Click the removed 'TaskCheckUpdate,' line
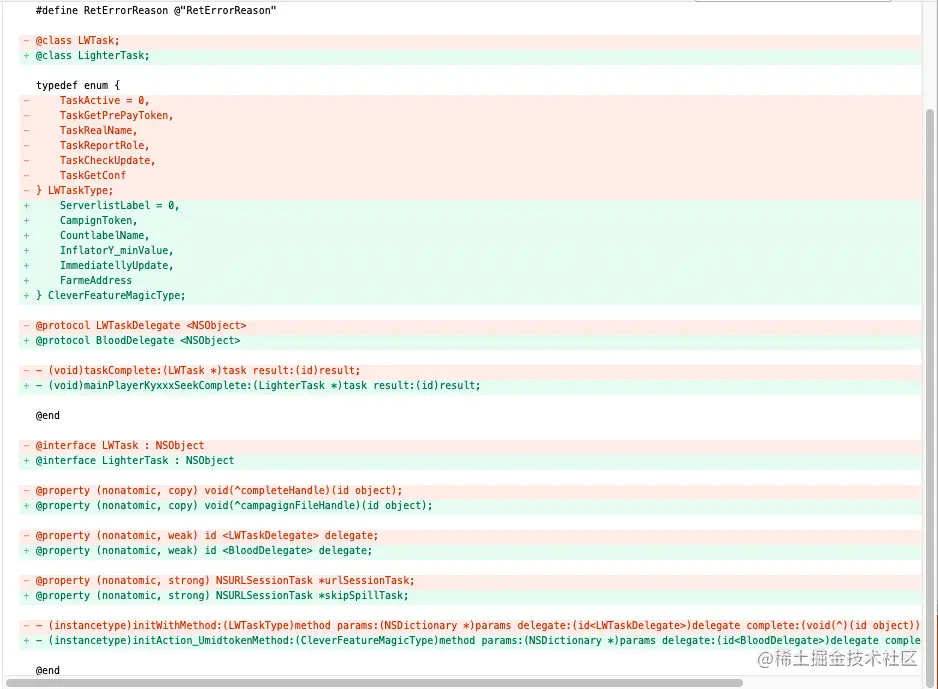 pyautogui.click(x=470, y=160)
